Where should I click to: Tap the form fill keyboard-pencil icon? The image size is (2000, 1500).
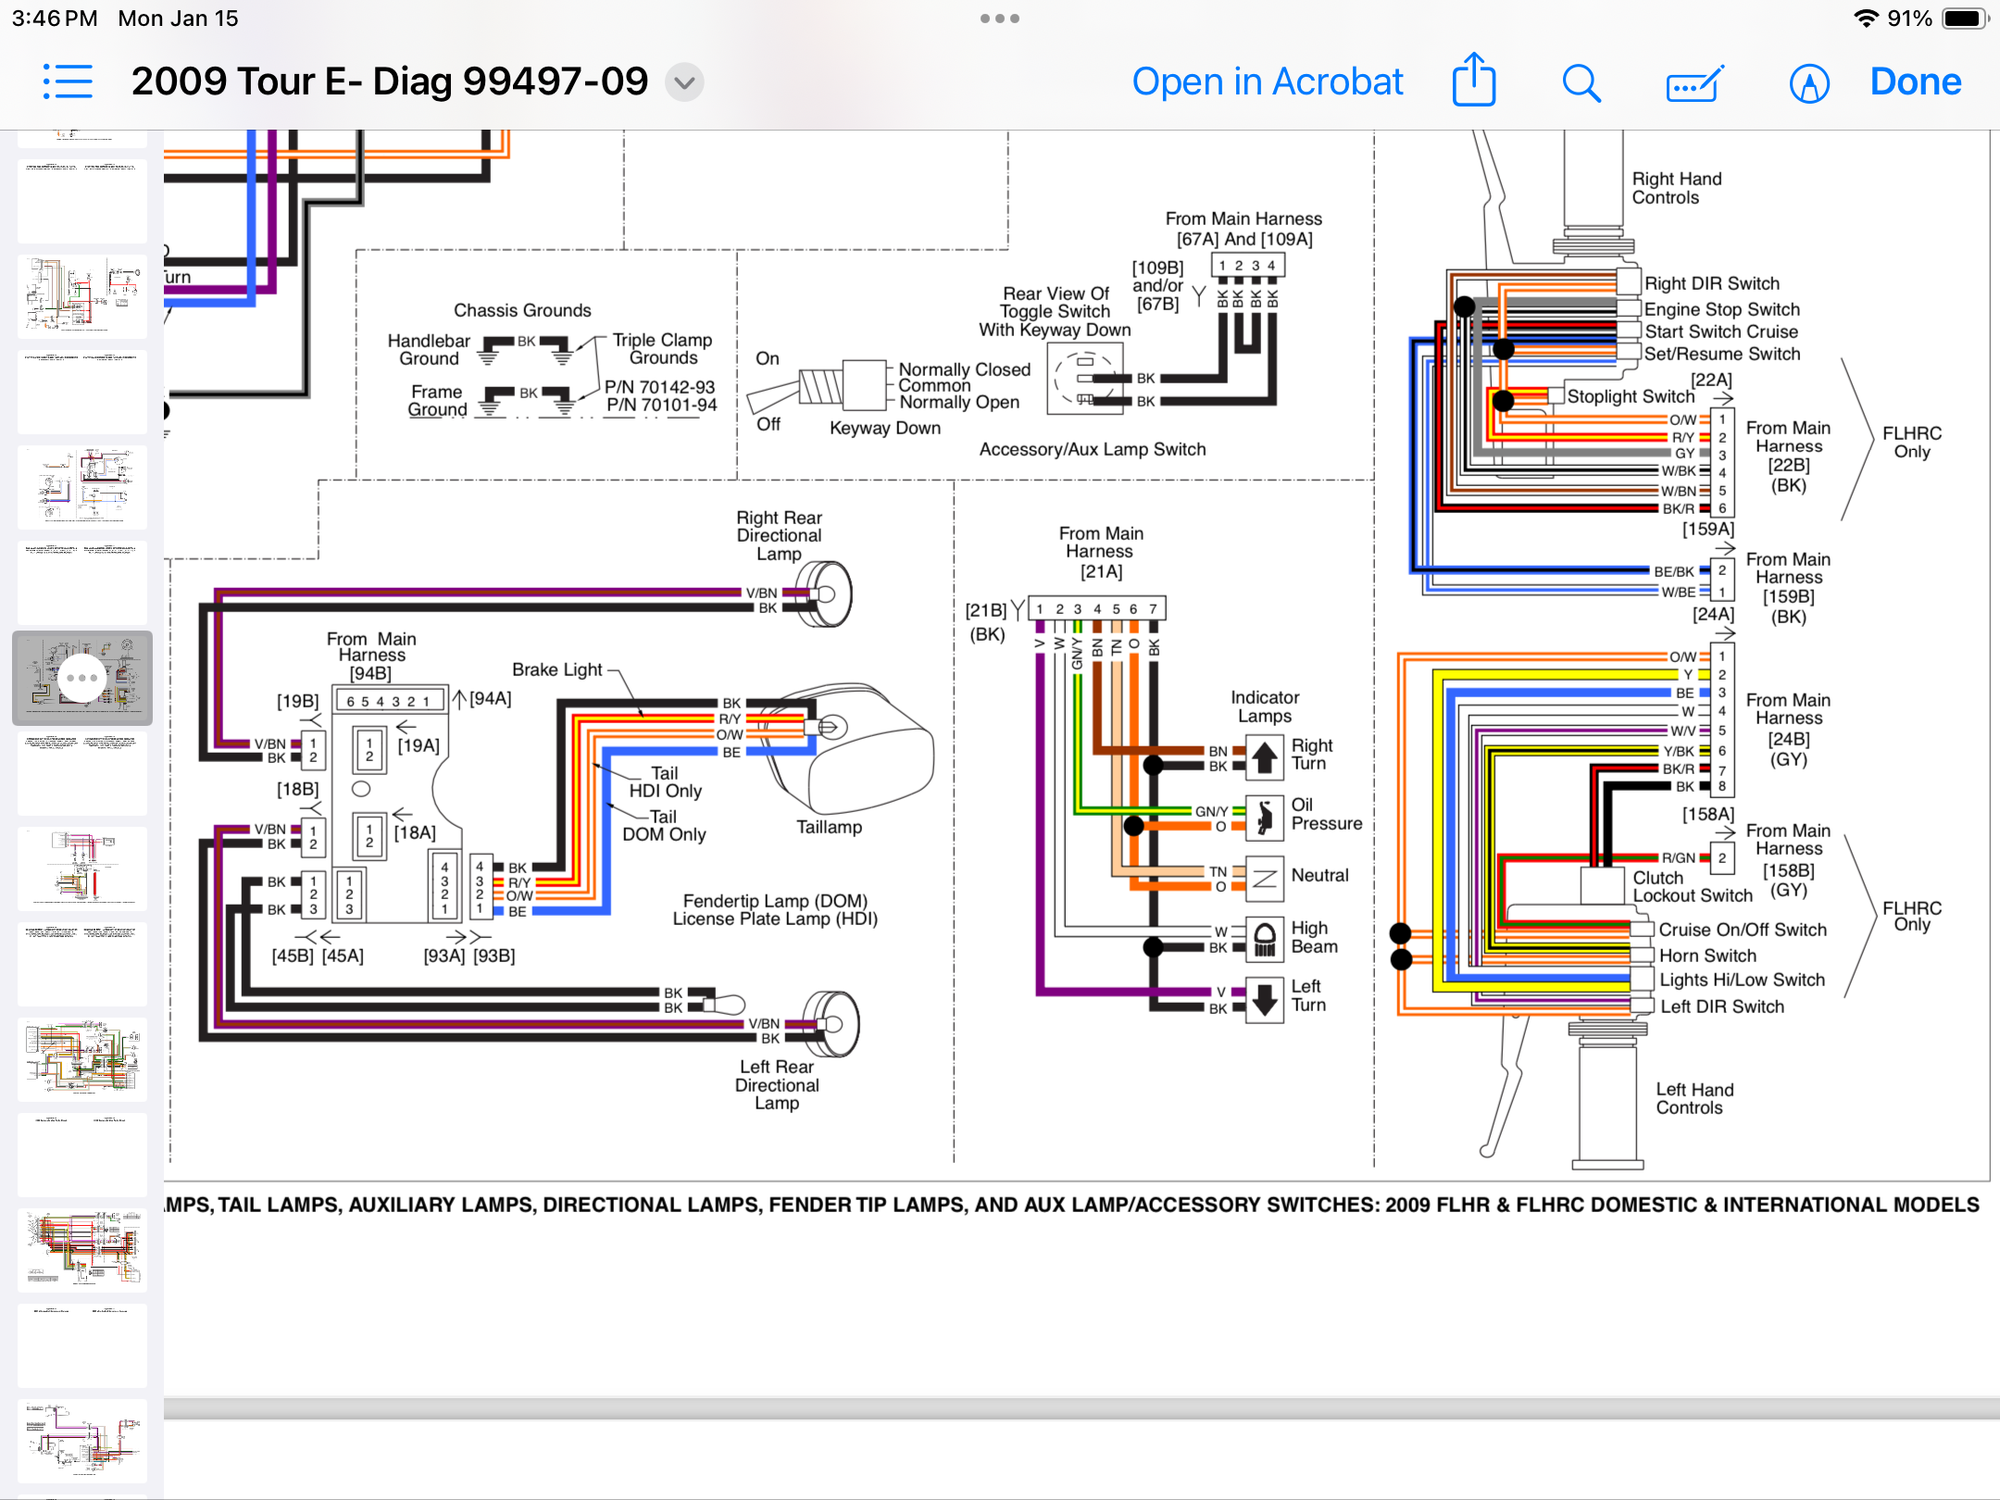click(x=1694, y=84)
